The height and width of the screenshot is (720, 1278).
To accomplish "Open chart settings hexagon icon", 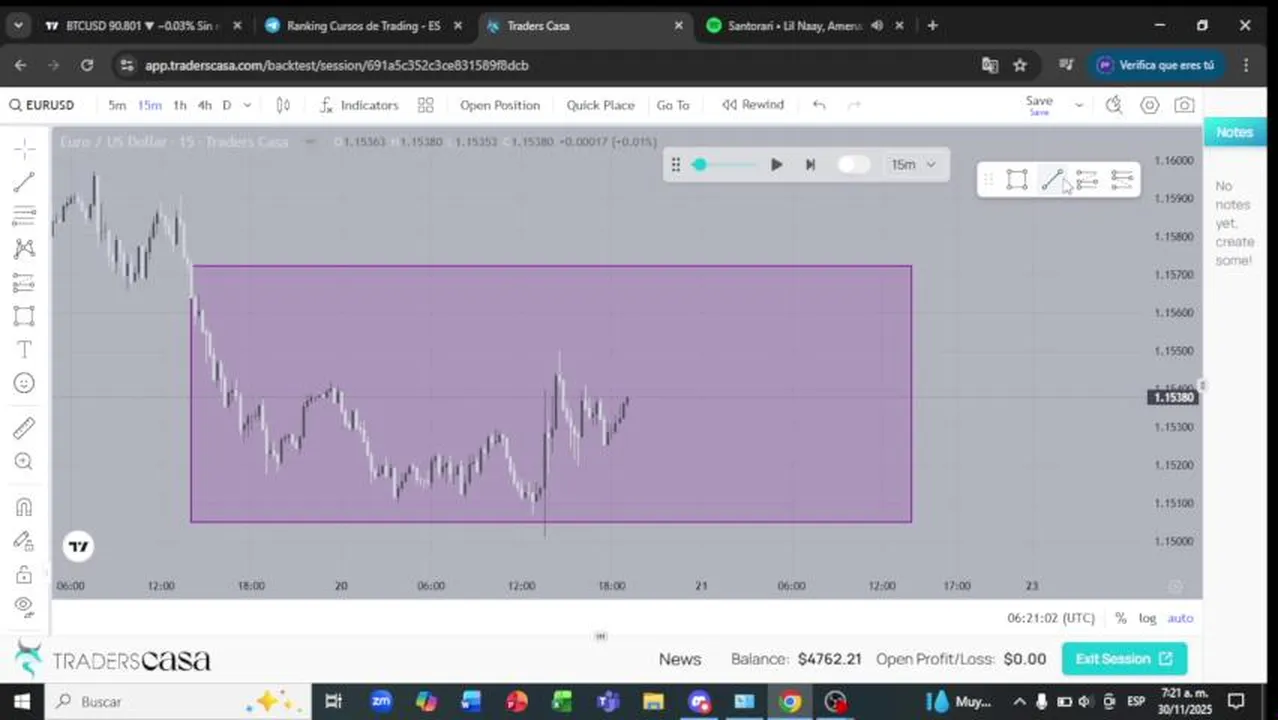I will tap(1150, 105).
